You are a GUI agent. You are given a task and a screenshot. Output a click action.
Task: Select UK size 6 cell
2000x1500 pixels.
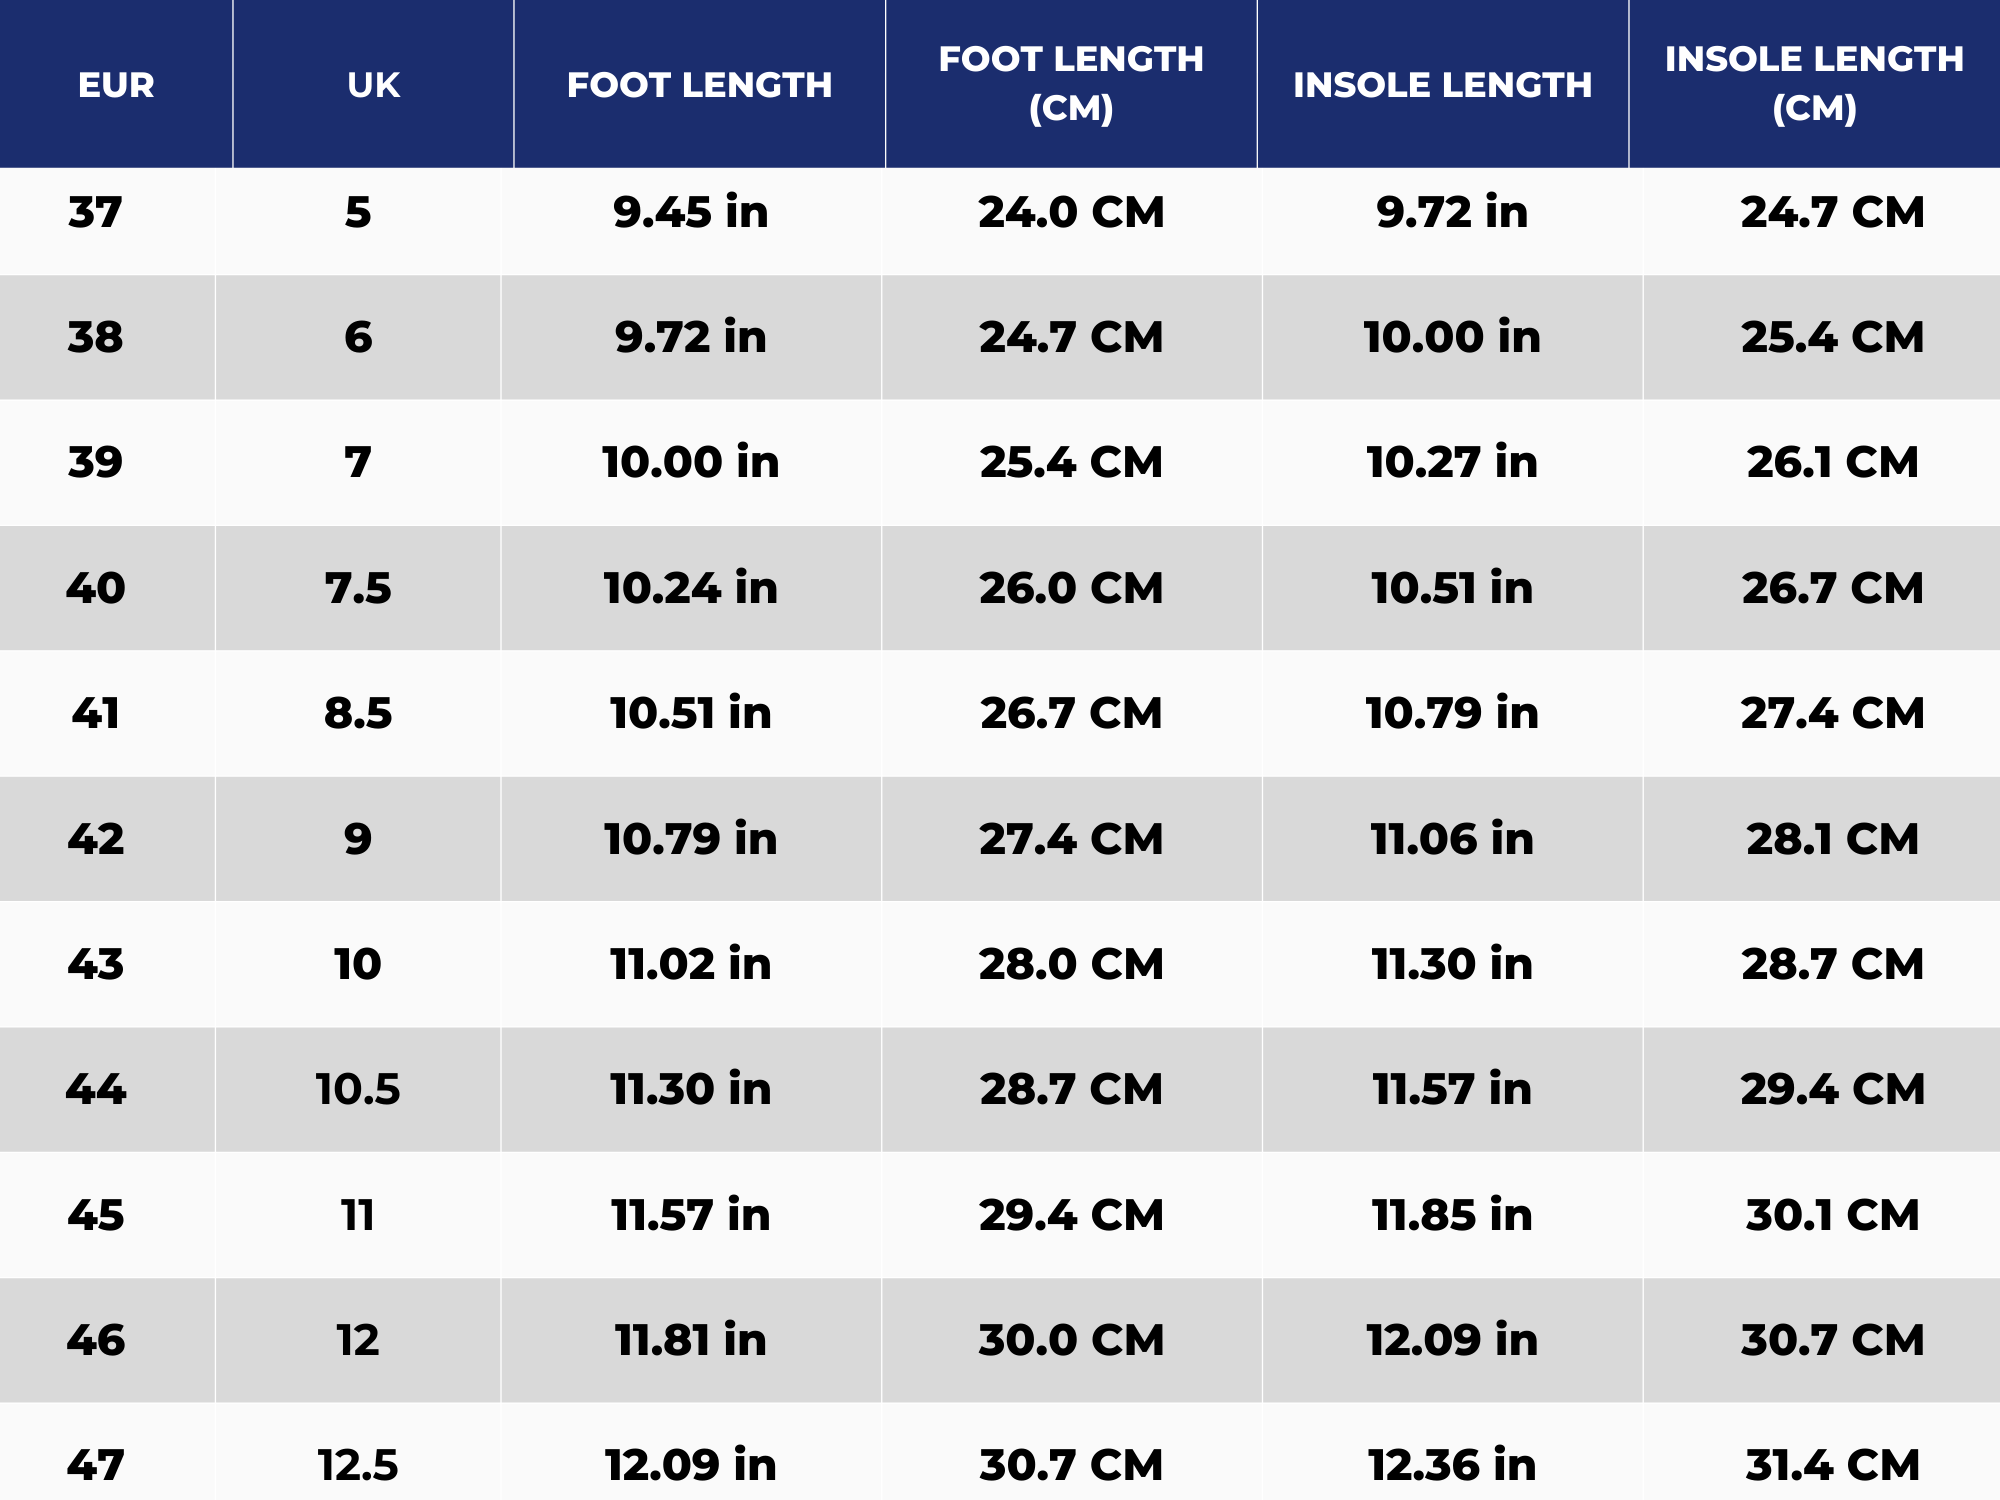pos(358,338)
